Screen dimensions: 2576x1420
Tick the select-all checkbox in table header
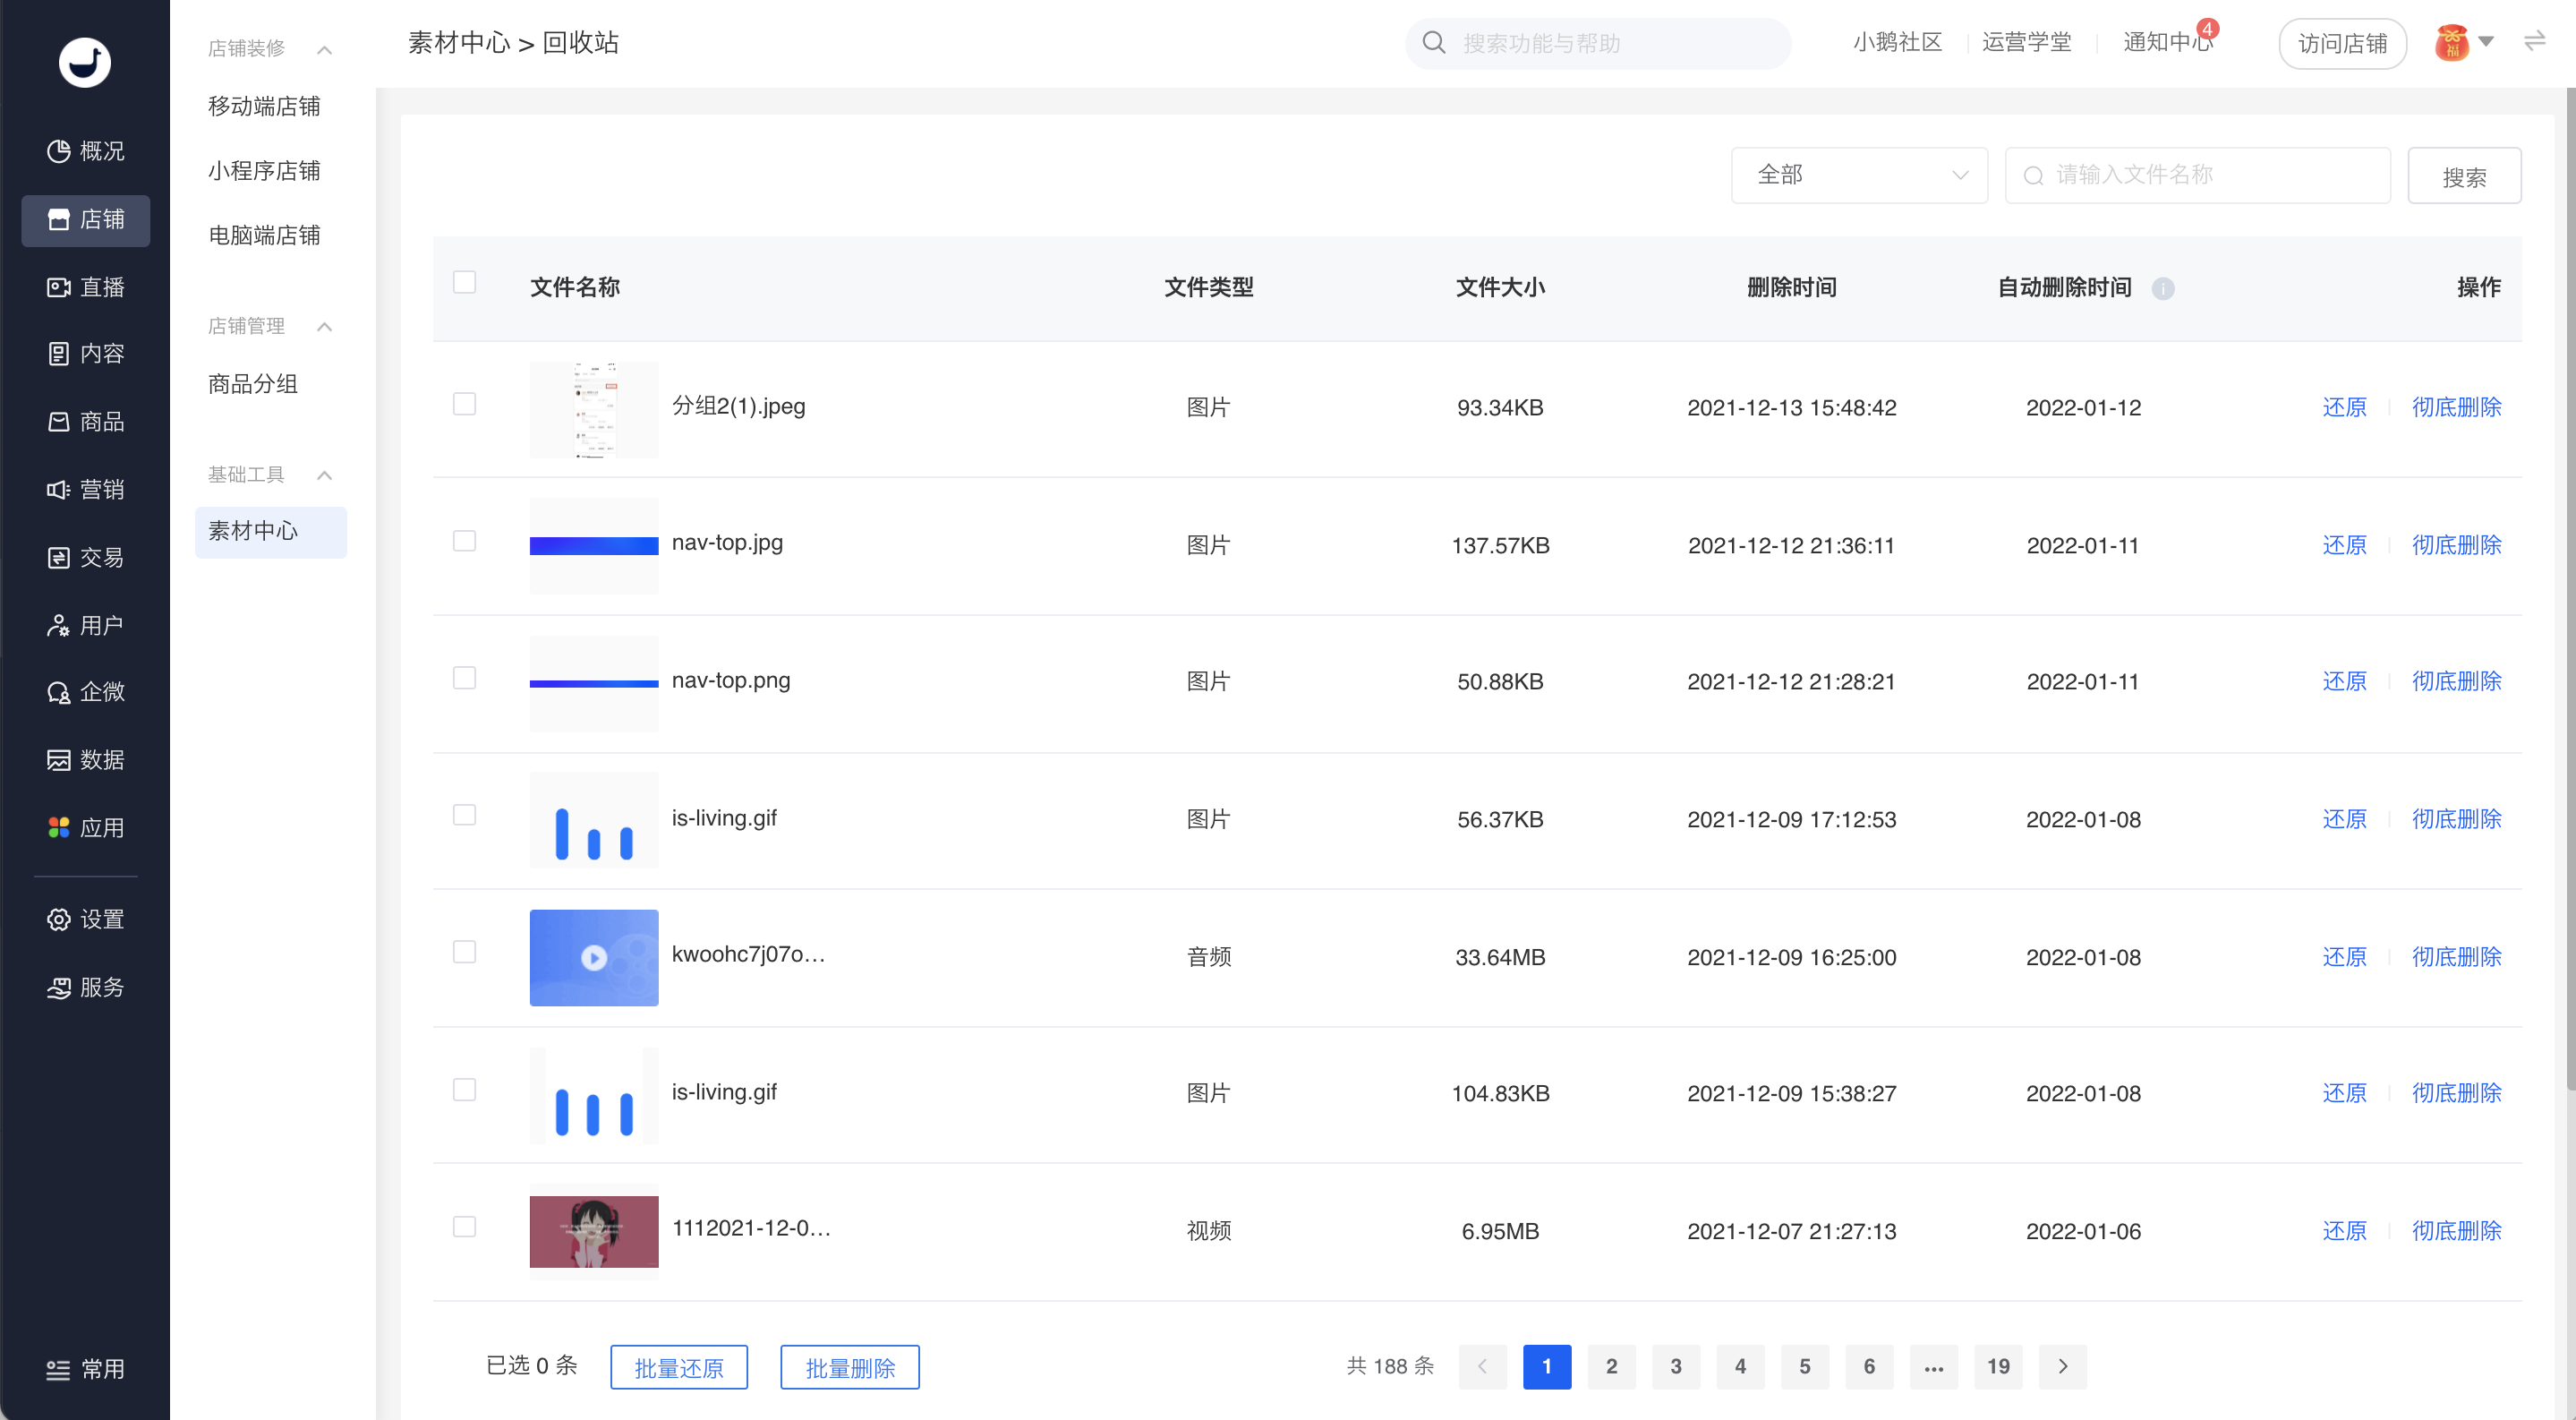pos(464,282)
